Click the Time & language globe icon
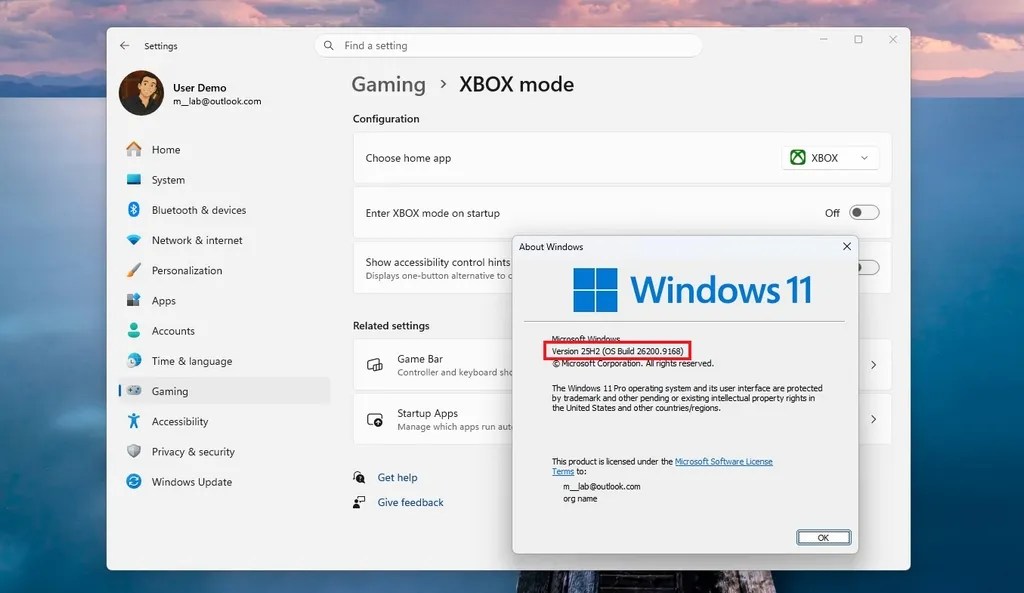The image size is (1024, 593). pos(134,361)
